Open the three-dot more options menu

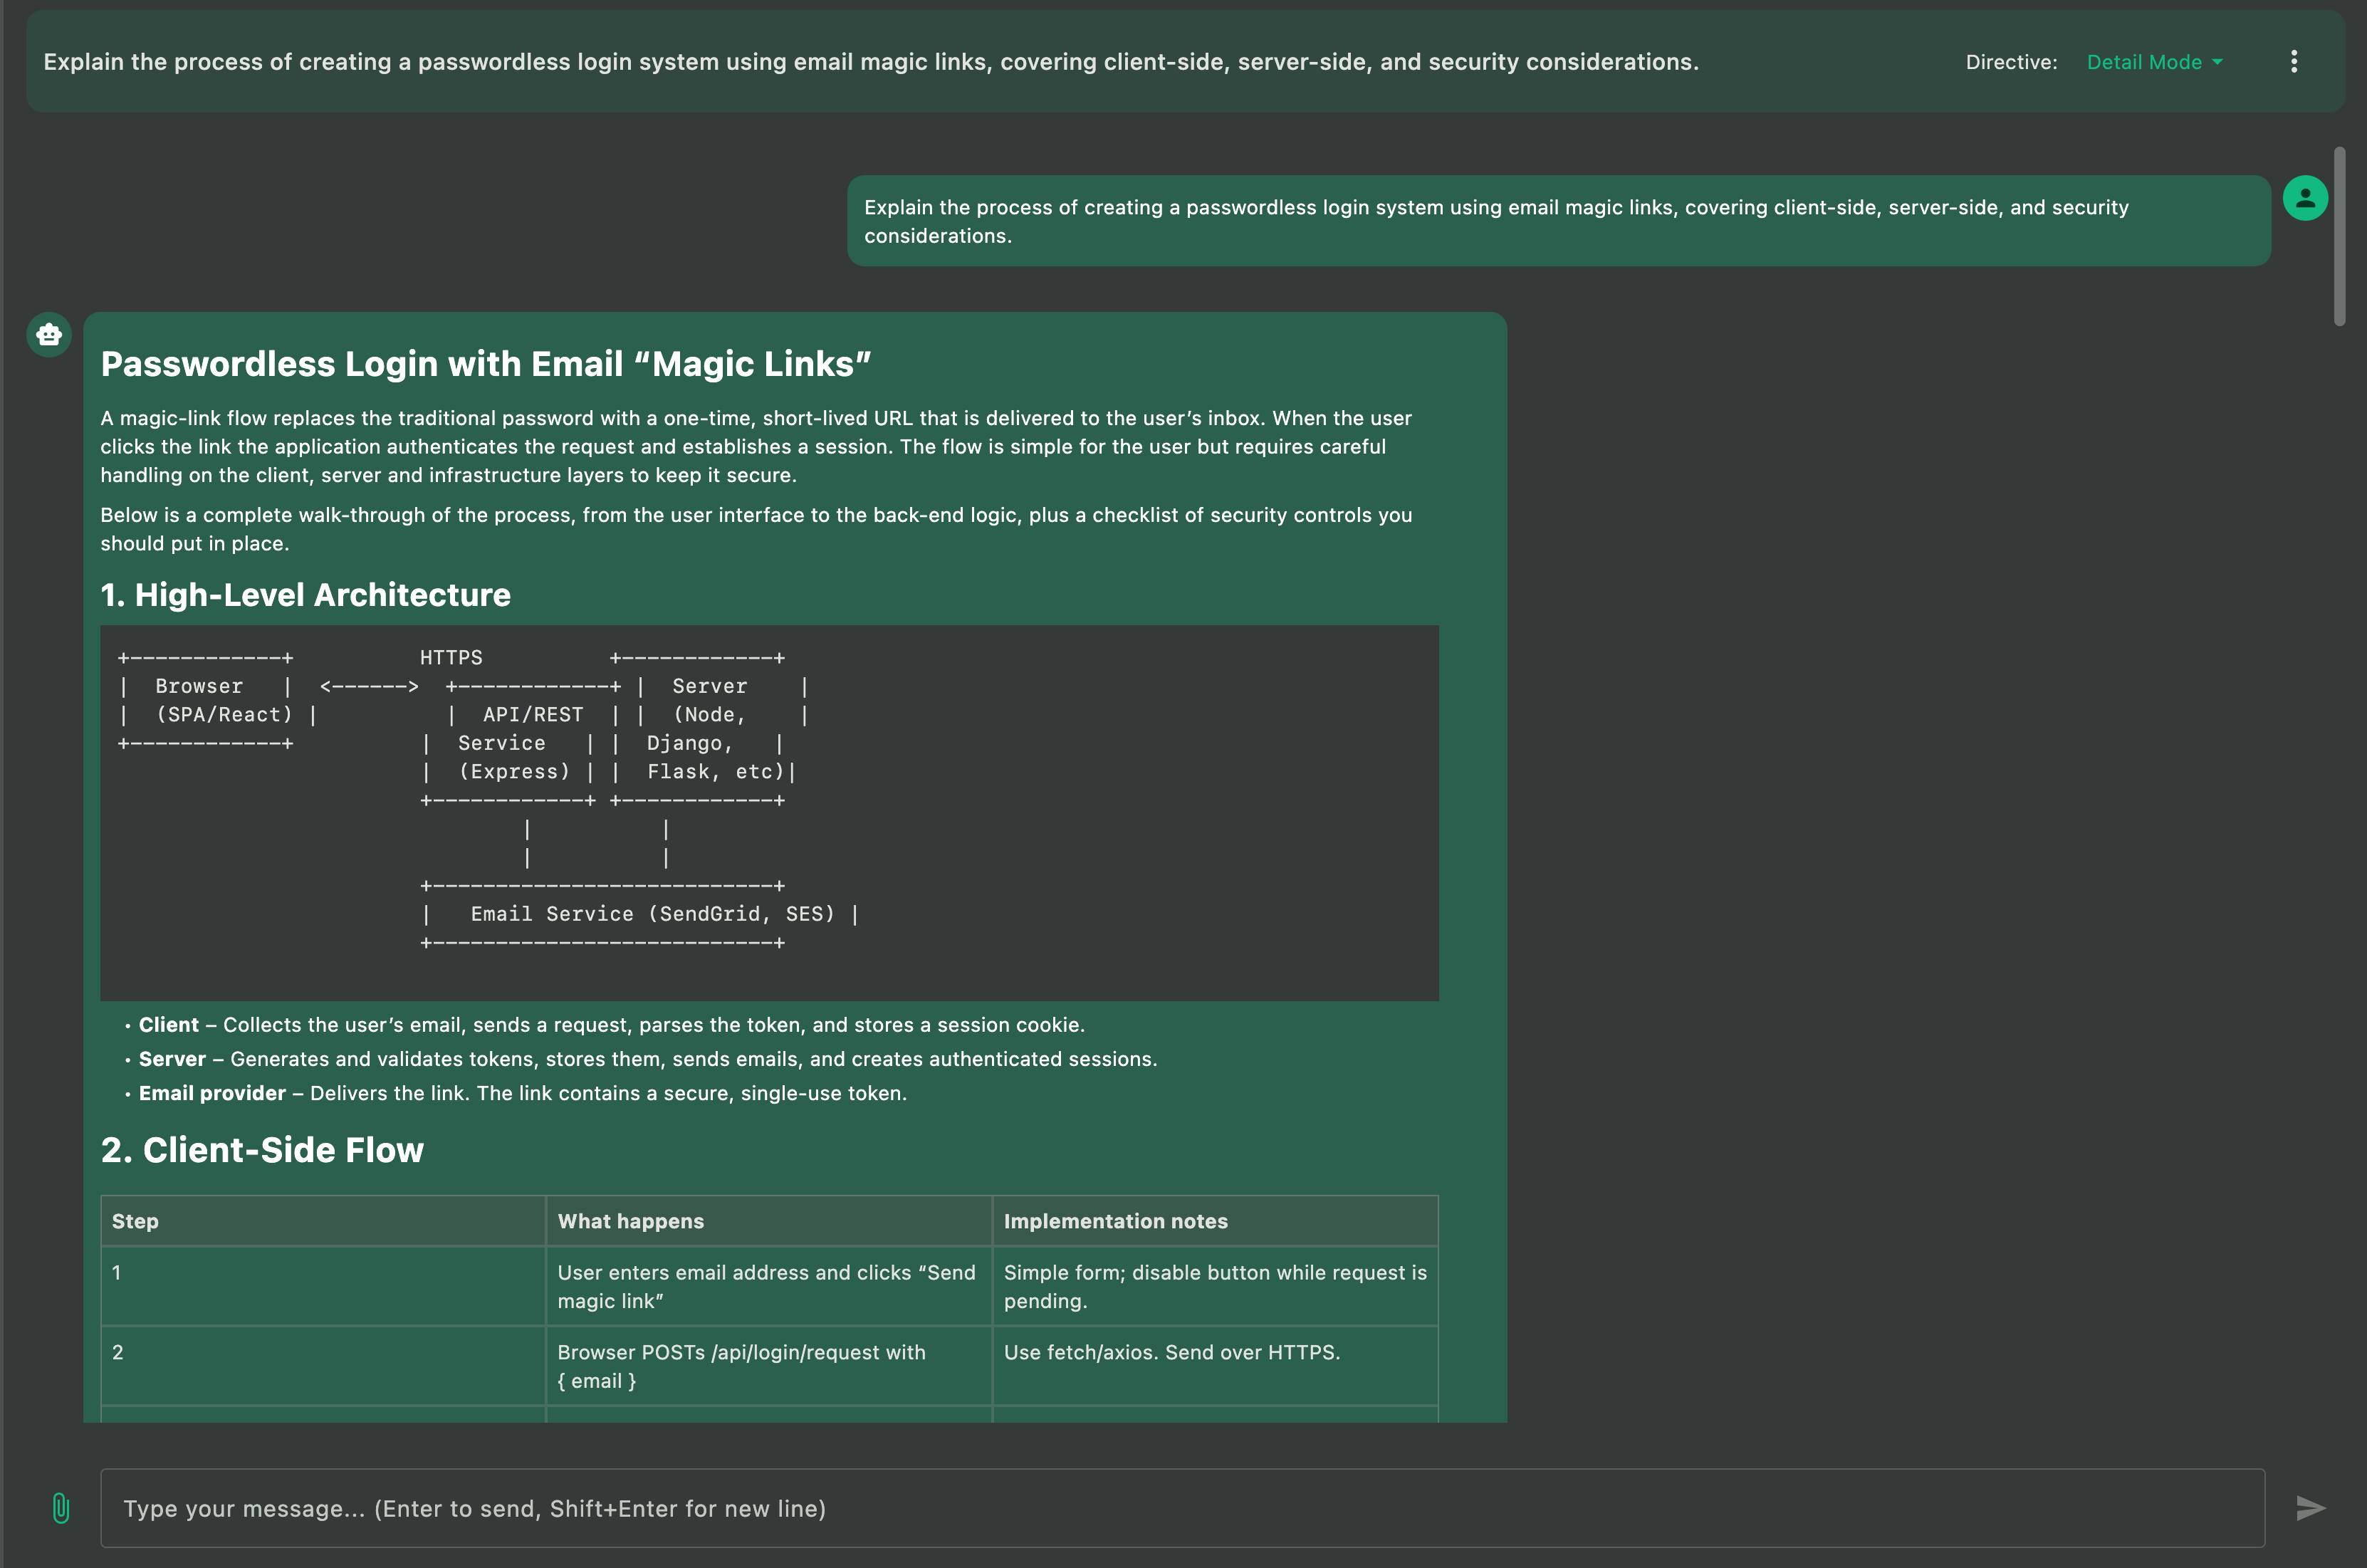coord(2293,62)
